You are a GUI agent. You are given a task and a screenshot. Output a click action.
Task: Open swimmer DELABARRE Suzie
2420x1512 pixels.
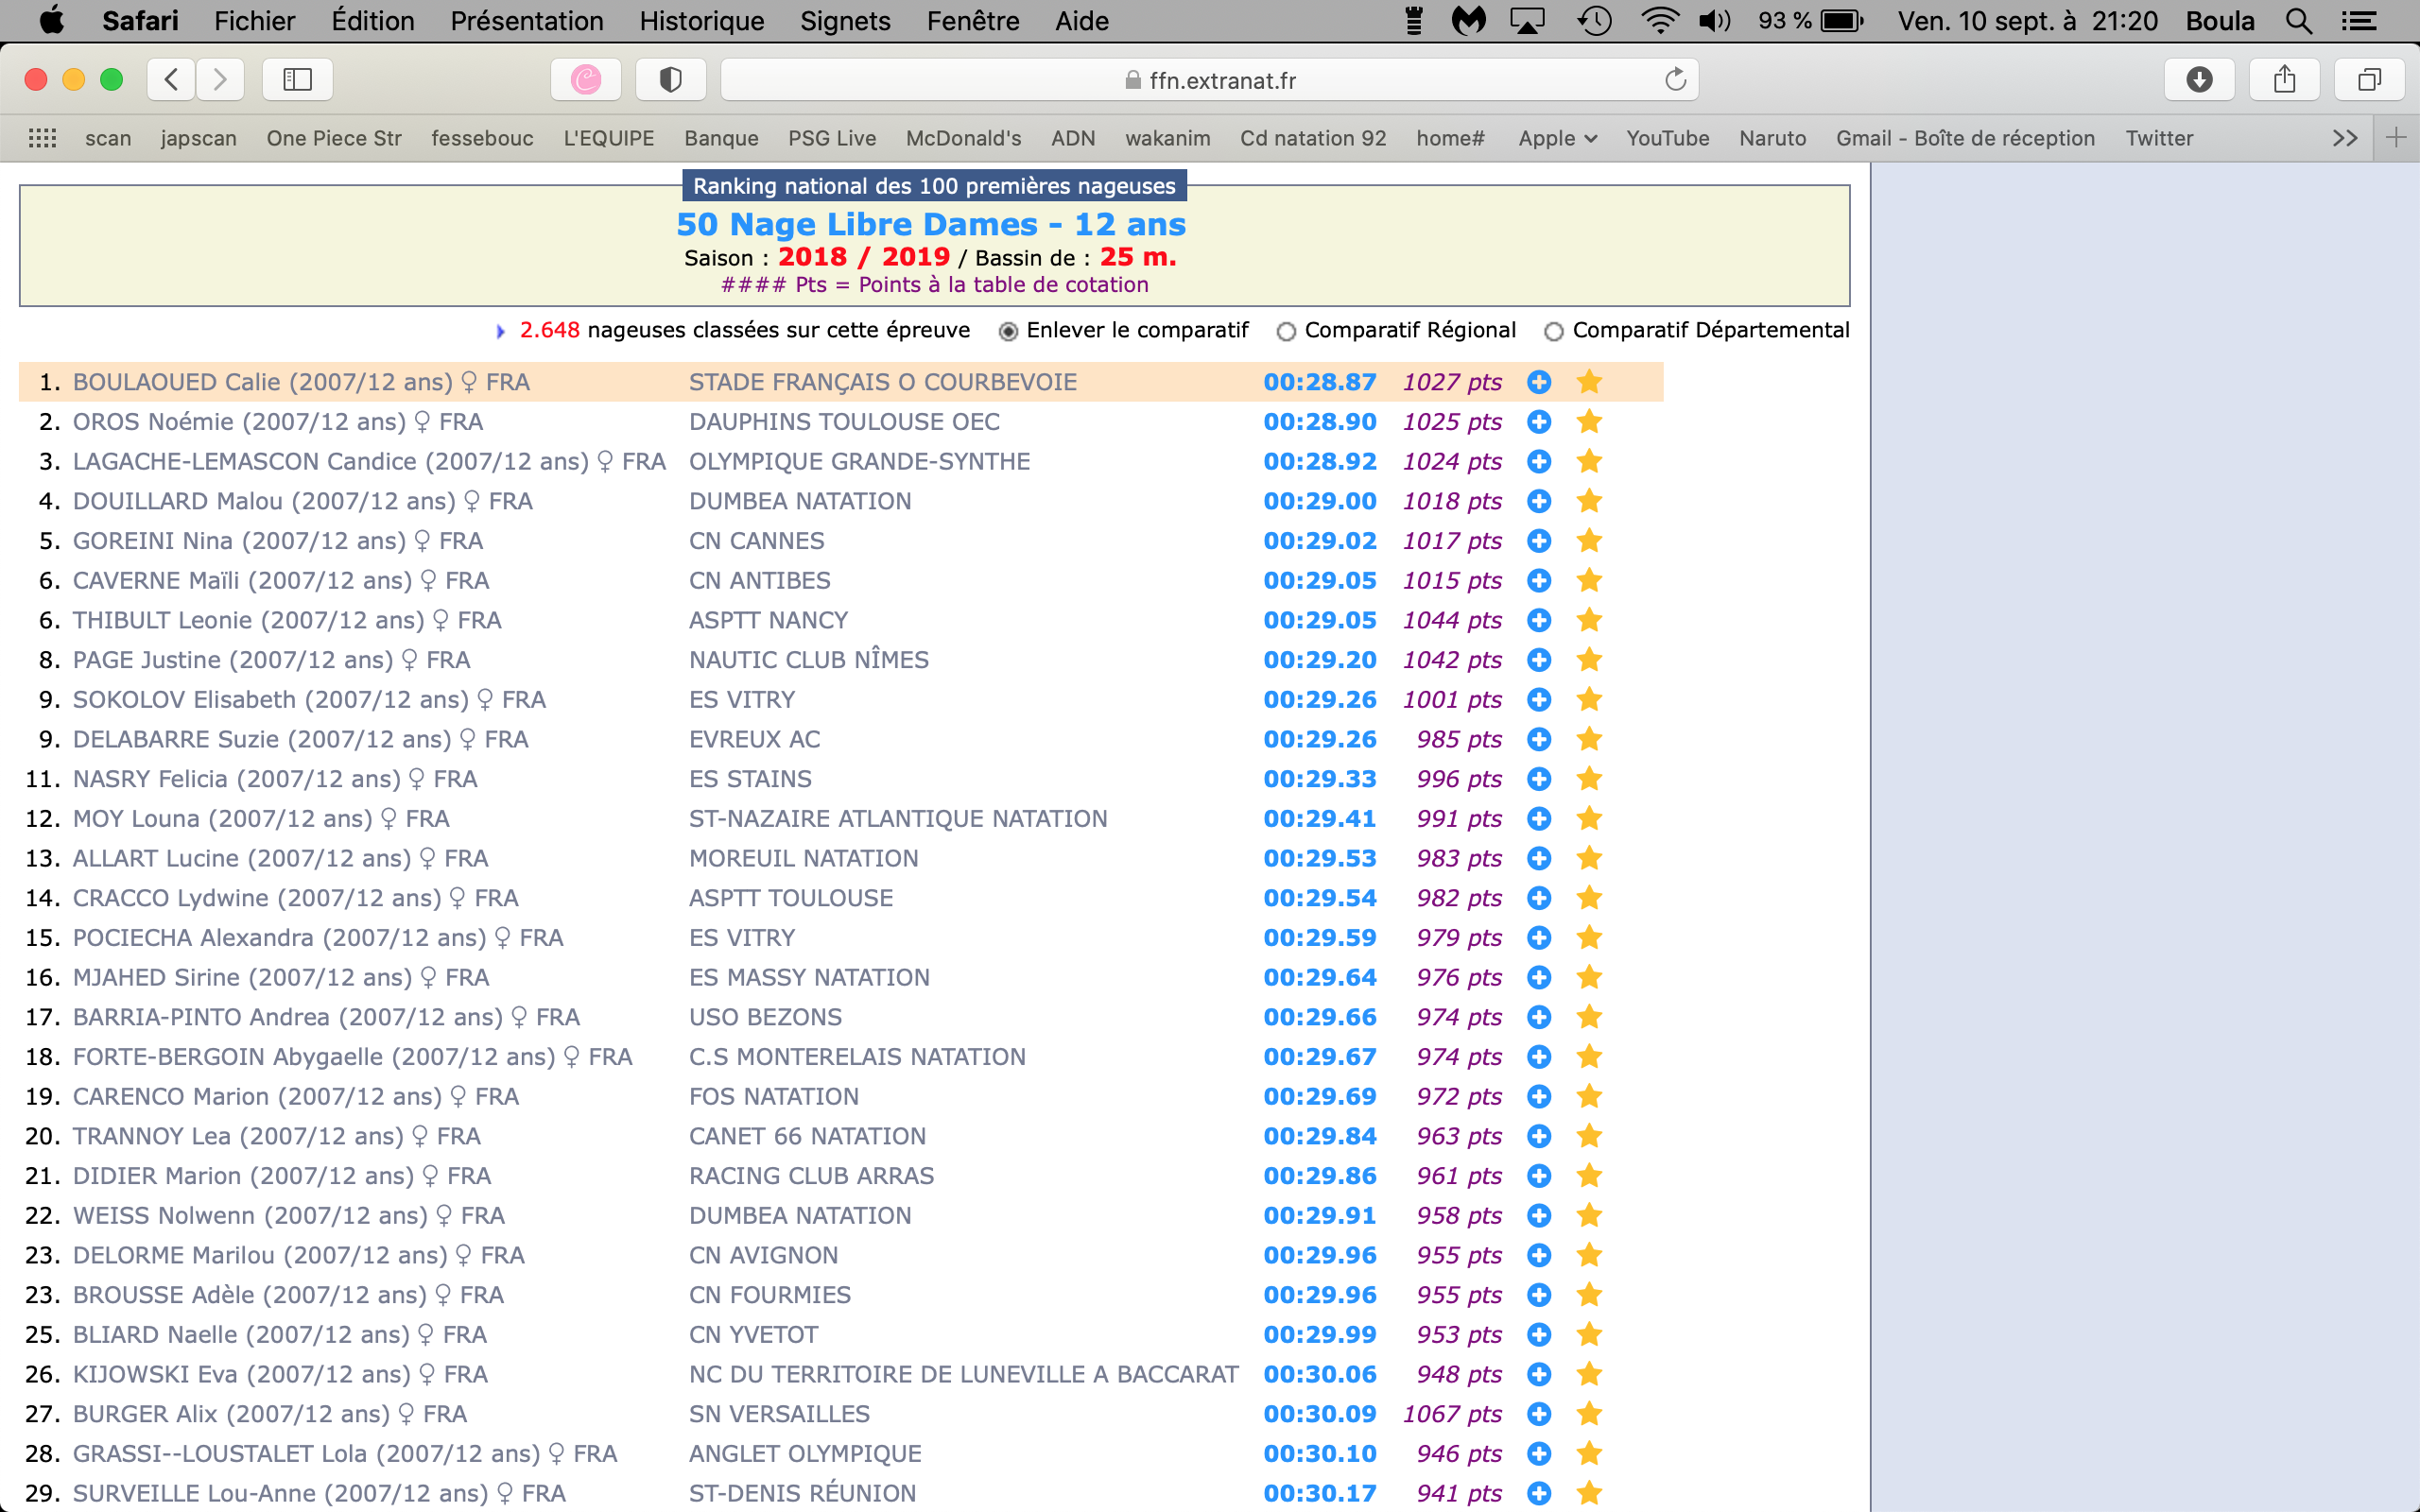point(300,739)
